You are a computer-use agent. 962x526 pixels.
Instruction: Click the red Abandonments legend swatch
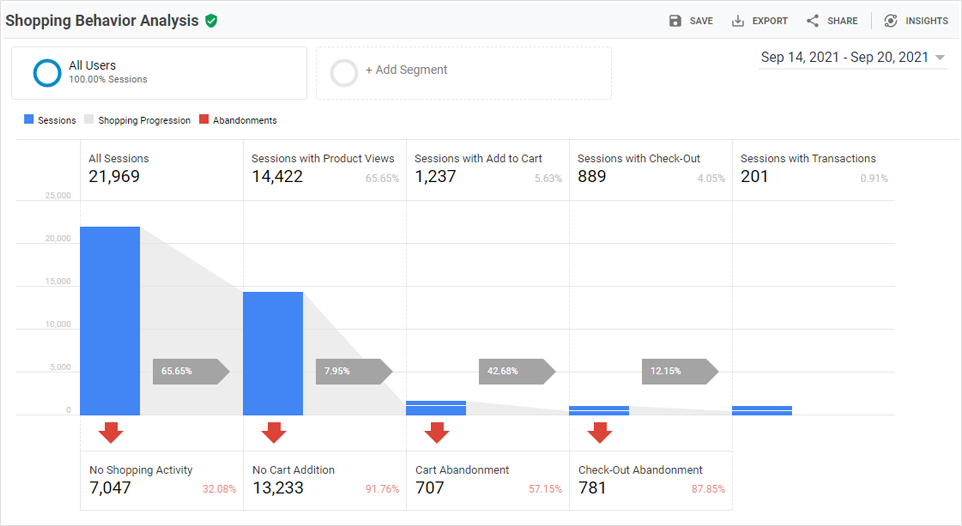204,120
